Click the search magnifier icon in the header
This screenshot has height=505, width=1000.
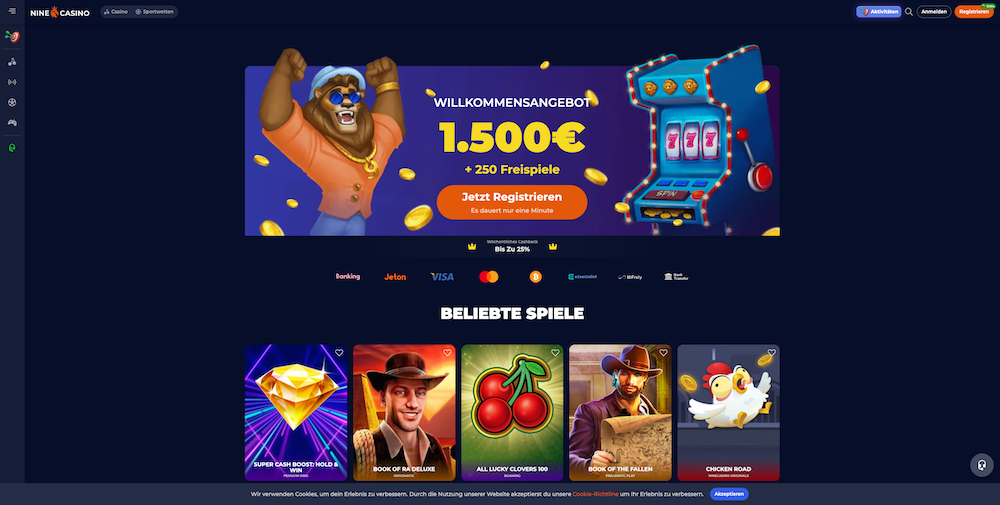(x=909, y=11)
